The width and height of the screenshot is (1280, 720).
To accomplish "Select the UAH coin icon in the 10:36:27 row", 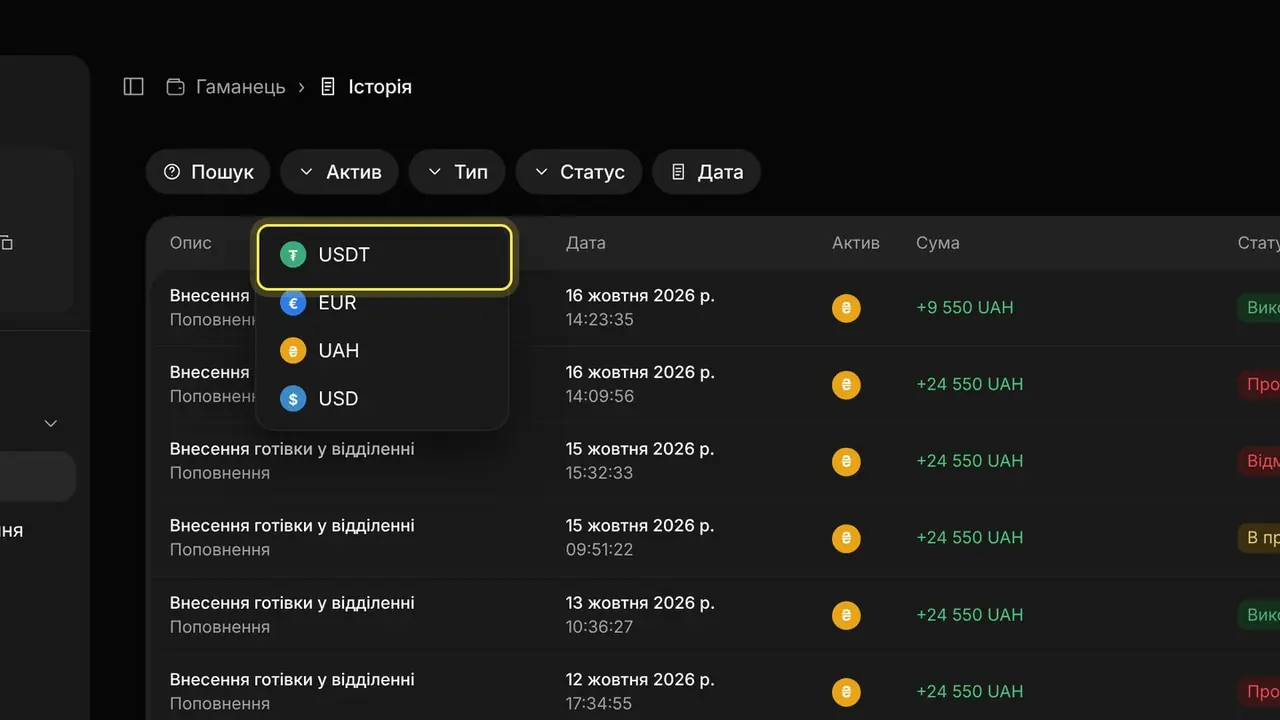I will coord(846,615).
